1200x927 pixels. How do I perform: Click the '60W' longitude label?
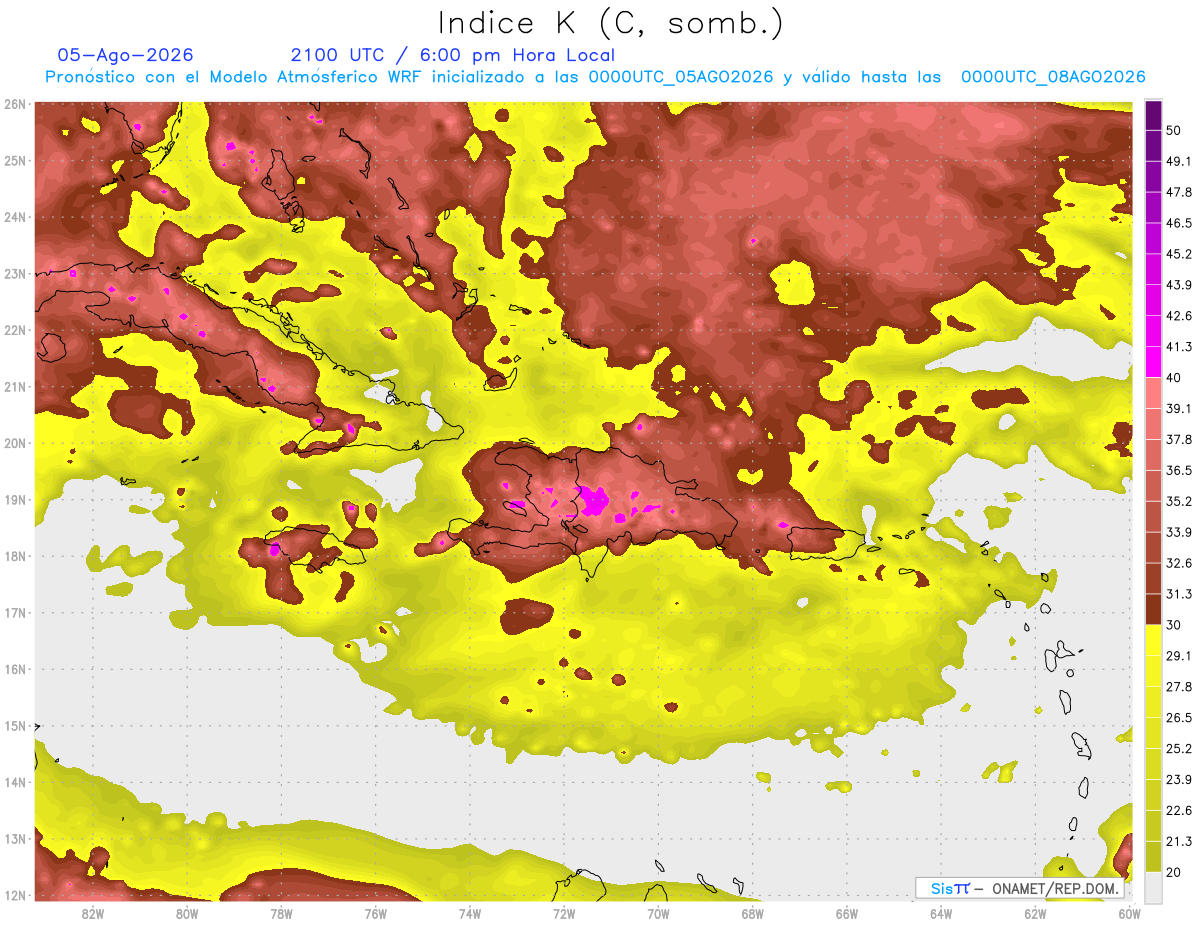coord(1129,914)
